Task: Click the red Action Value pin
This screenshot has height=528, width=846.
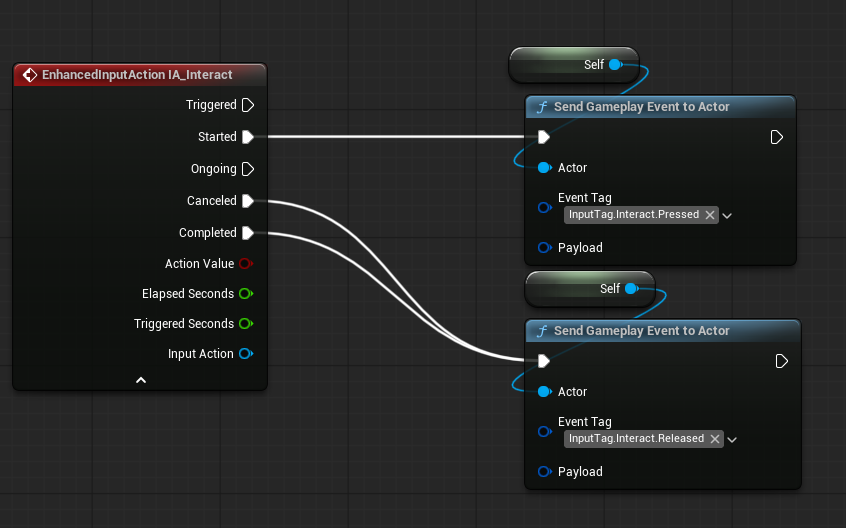Action: pos(245,264)
